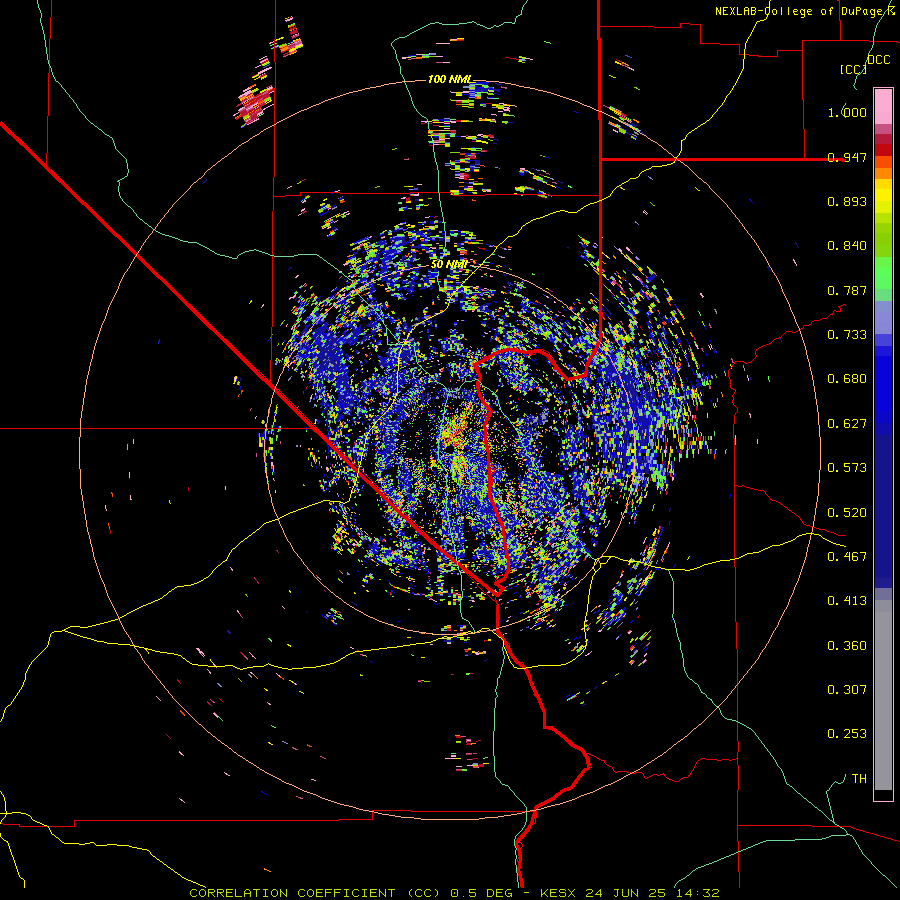Click the 0.733 value on the color scale
900x900 pixels.
(847, 335)
